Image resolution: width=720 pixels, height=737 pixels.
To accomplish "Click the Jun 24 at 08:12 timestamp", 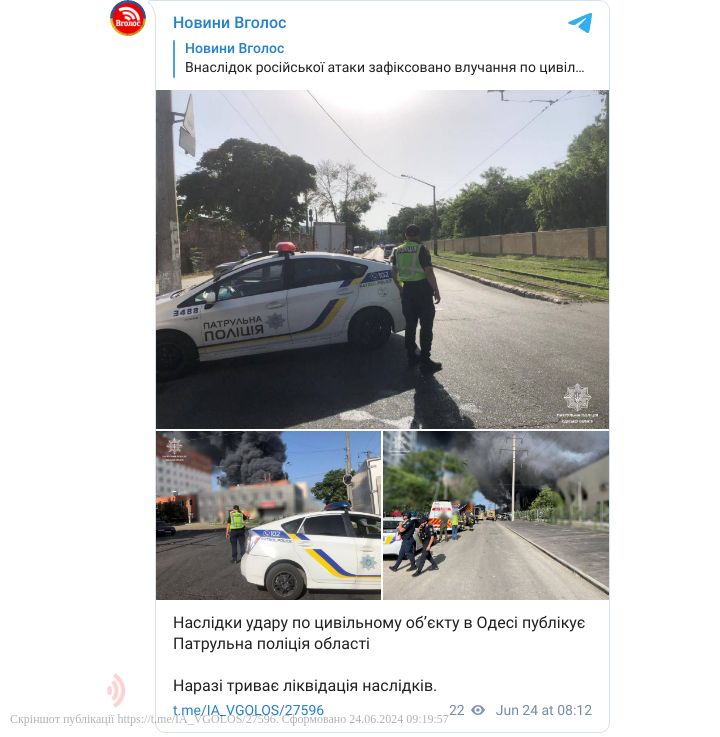I will click(x=544, y=710).
